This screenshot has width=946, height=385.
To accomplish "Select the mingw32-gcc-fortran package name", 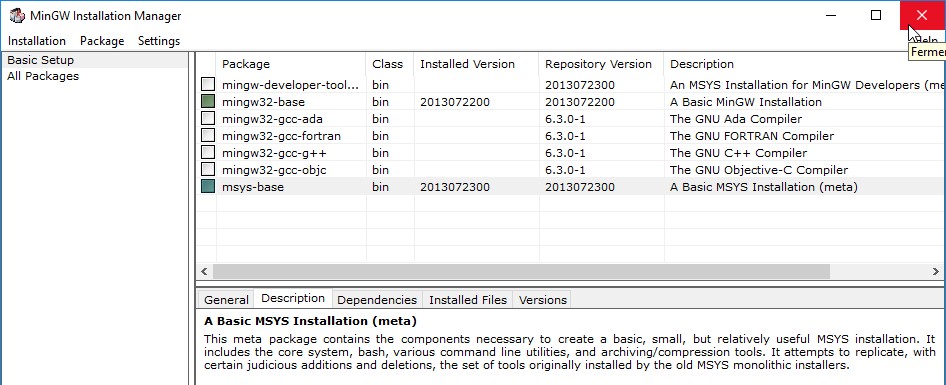I will click(x=281, y=136).
